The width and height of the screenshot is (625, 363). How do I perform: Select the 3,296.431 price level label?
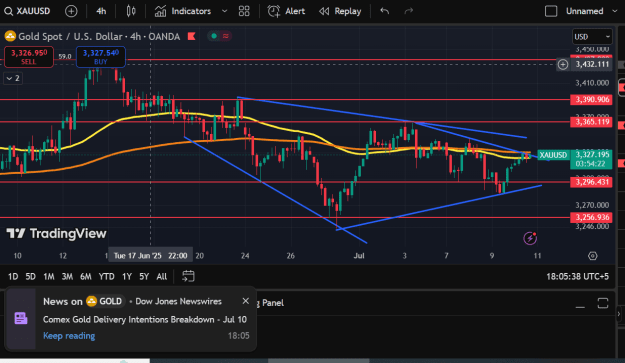click(592, 182)
